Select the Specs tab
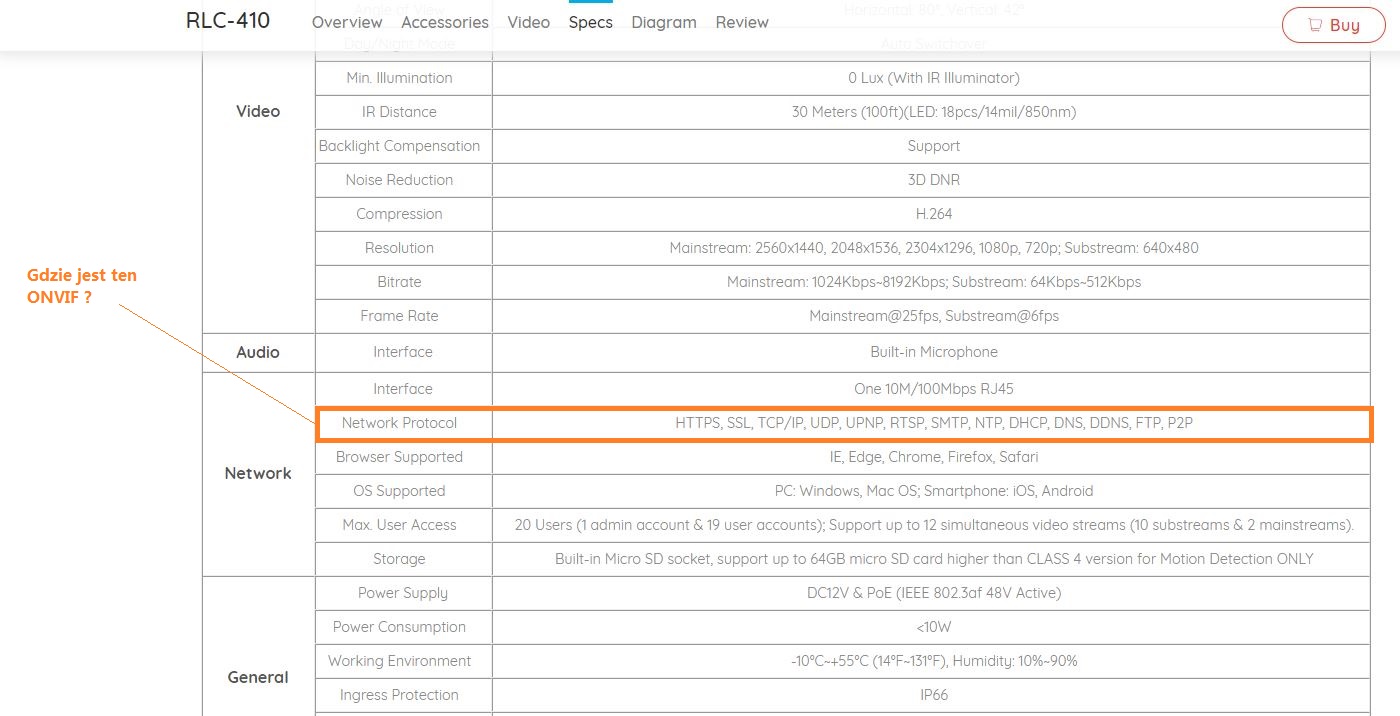Viewport: 1400px width, 716px height. 591,22
